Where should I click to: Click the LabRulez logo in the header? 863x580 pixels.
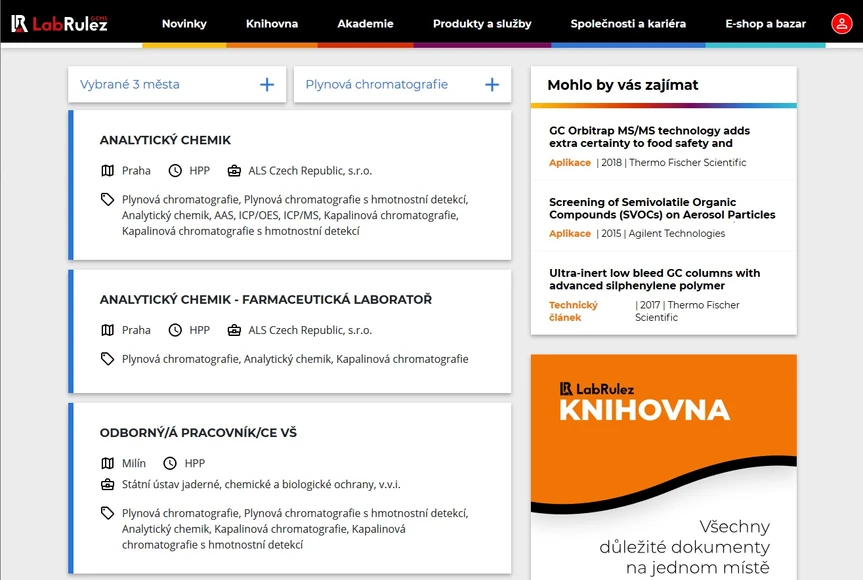[x=60, y=22]
